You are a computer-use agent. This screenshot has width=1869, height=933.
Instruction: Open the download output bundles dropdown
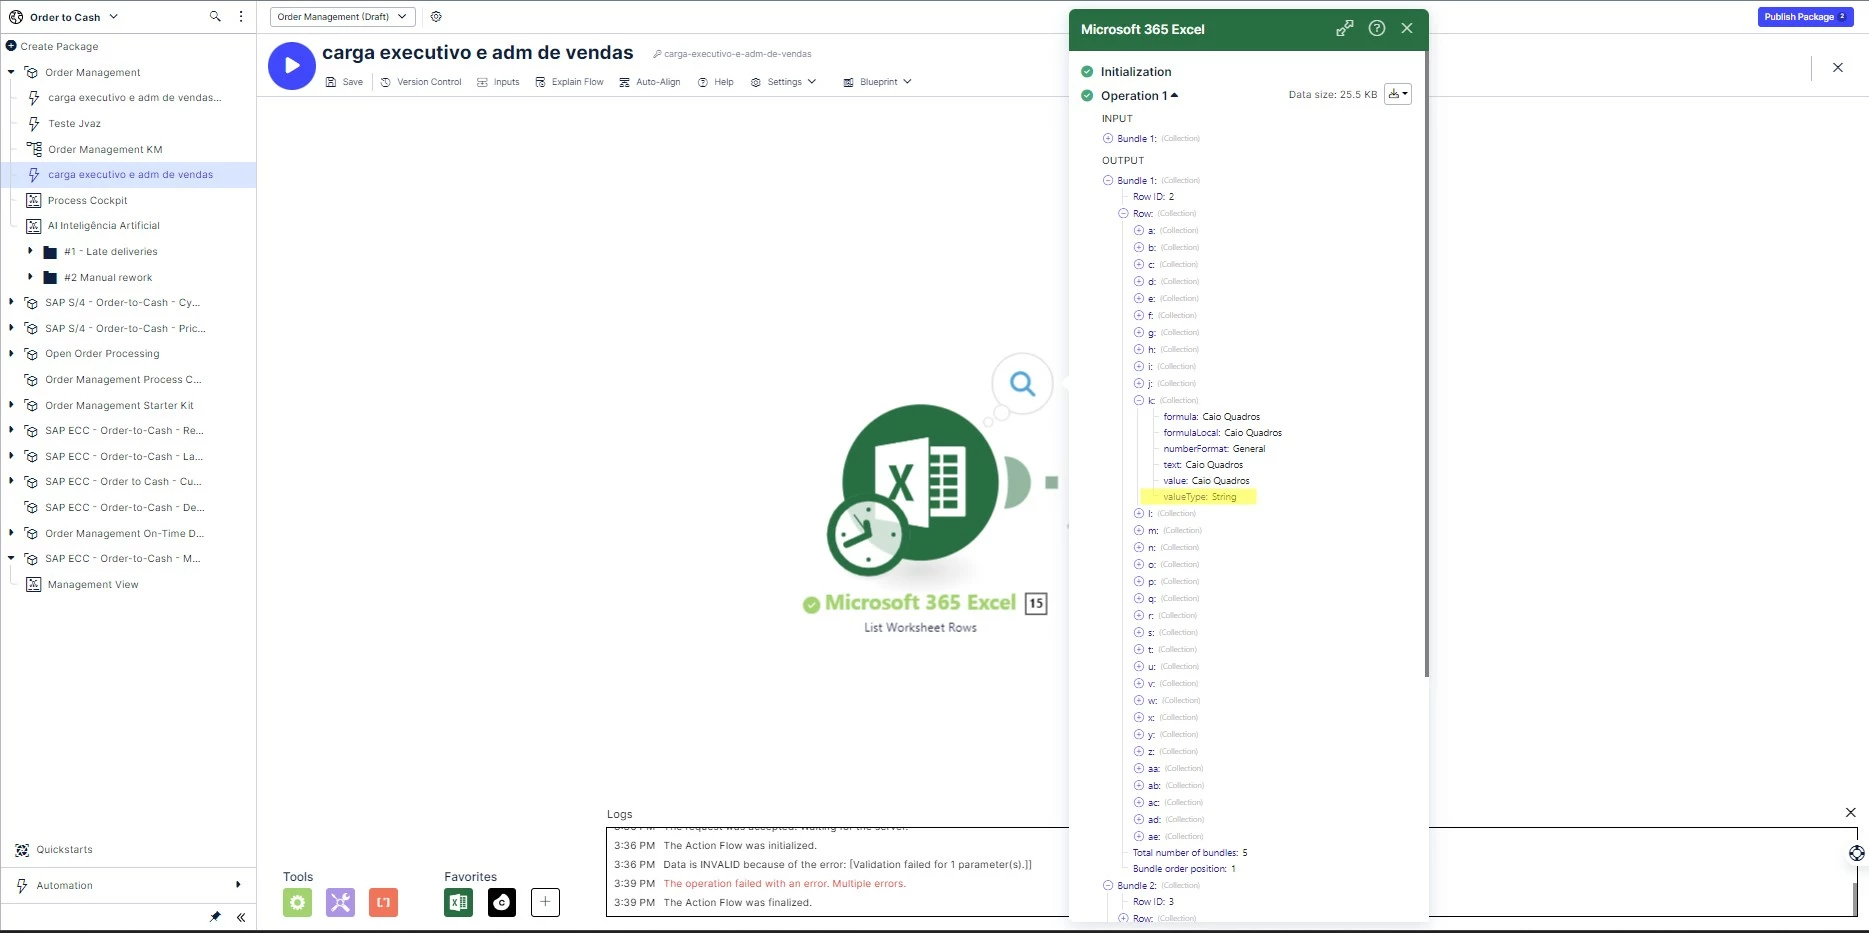point(1398,94)
